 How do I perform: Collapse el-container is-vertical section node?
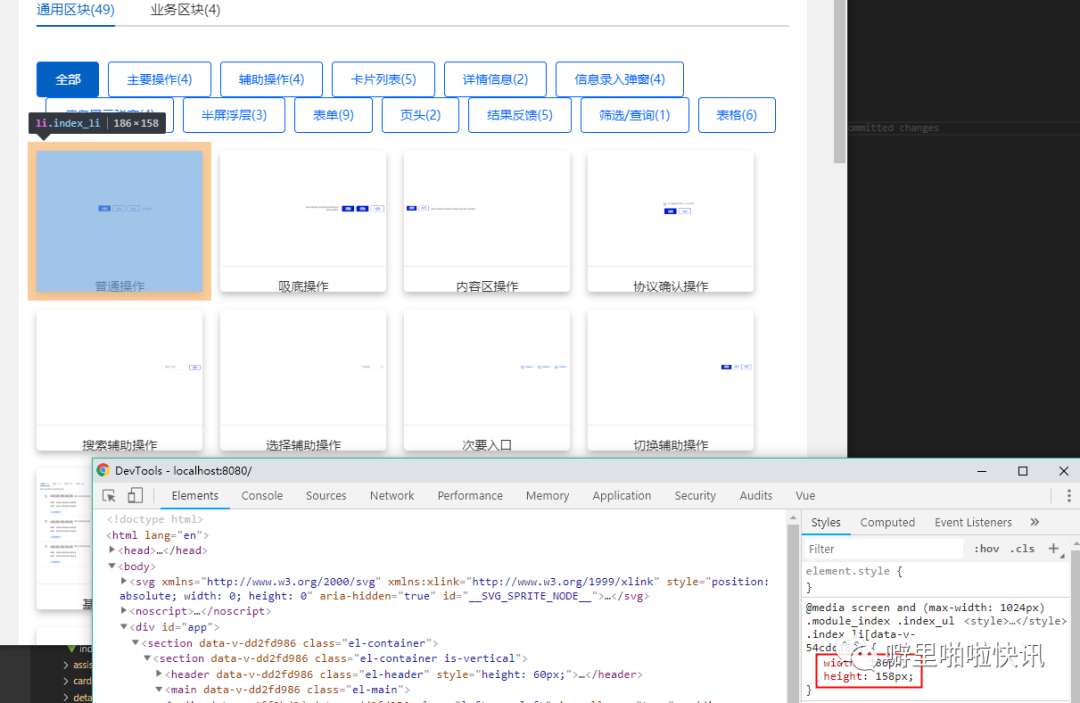[x=147, y=658]
